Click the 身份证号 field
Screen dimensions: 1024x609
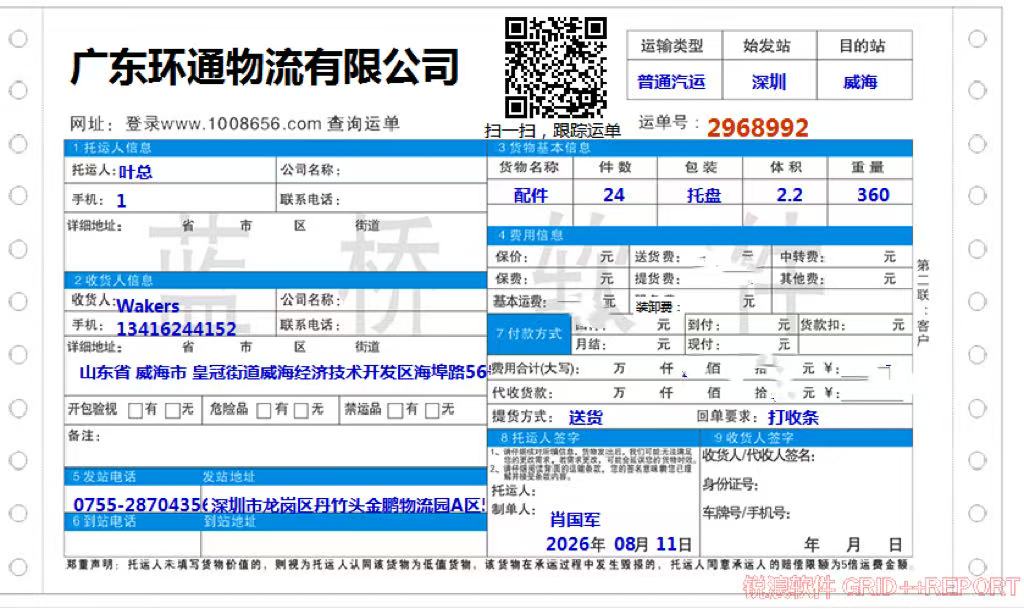coord(806,484)
